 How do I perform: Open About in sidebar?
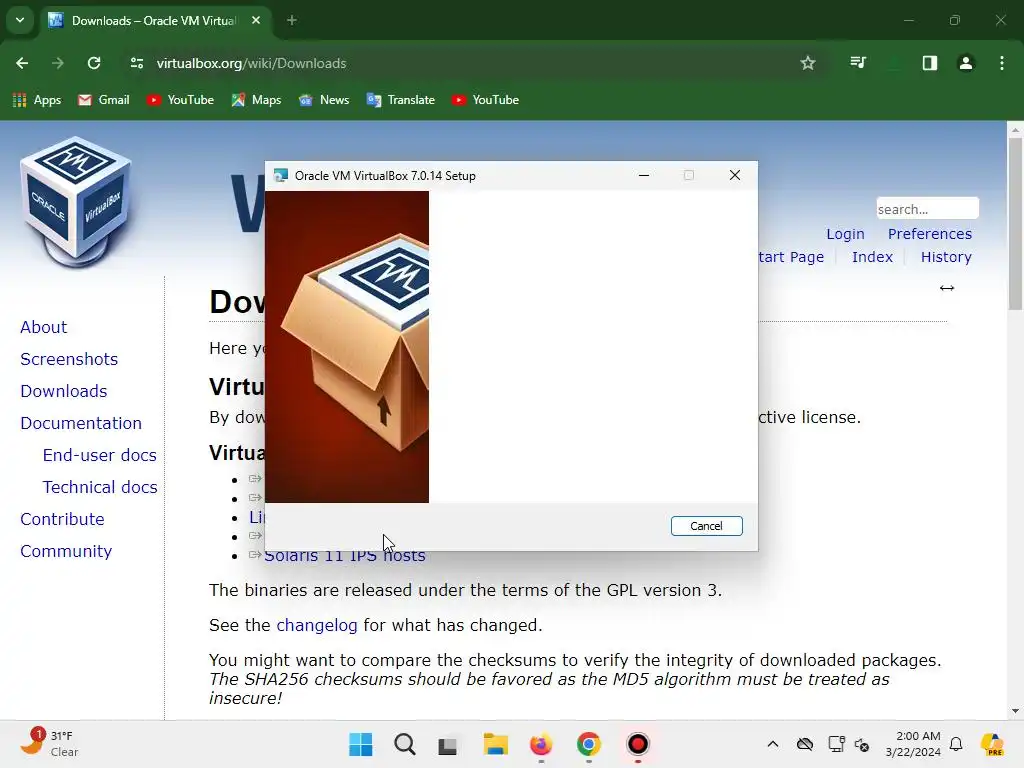pos(43,327)
